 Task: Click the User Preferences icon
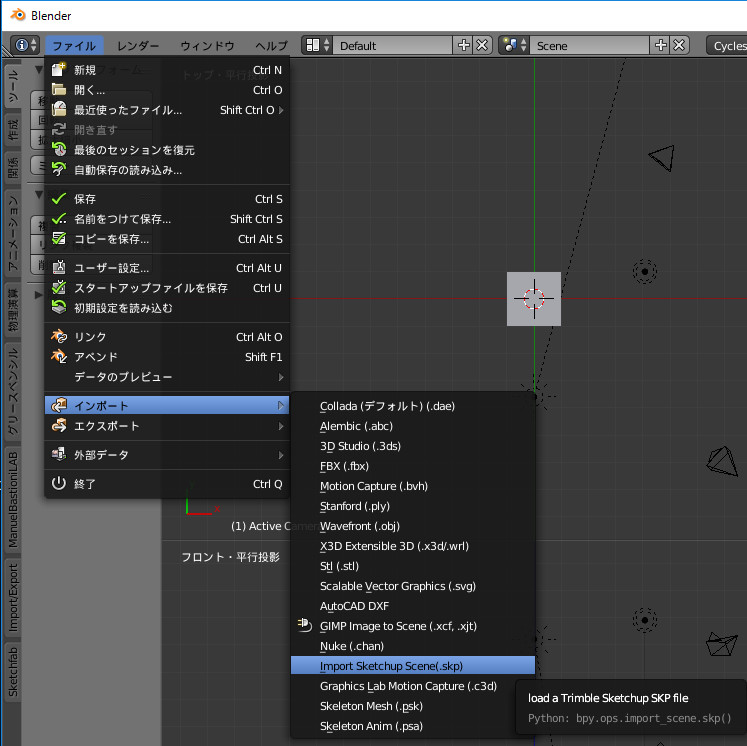[59, 268]
